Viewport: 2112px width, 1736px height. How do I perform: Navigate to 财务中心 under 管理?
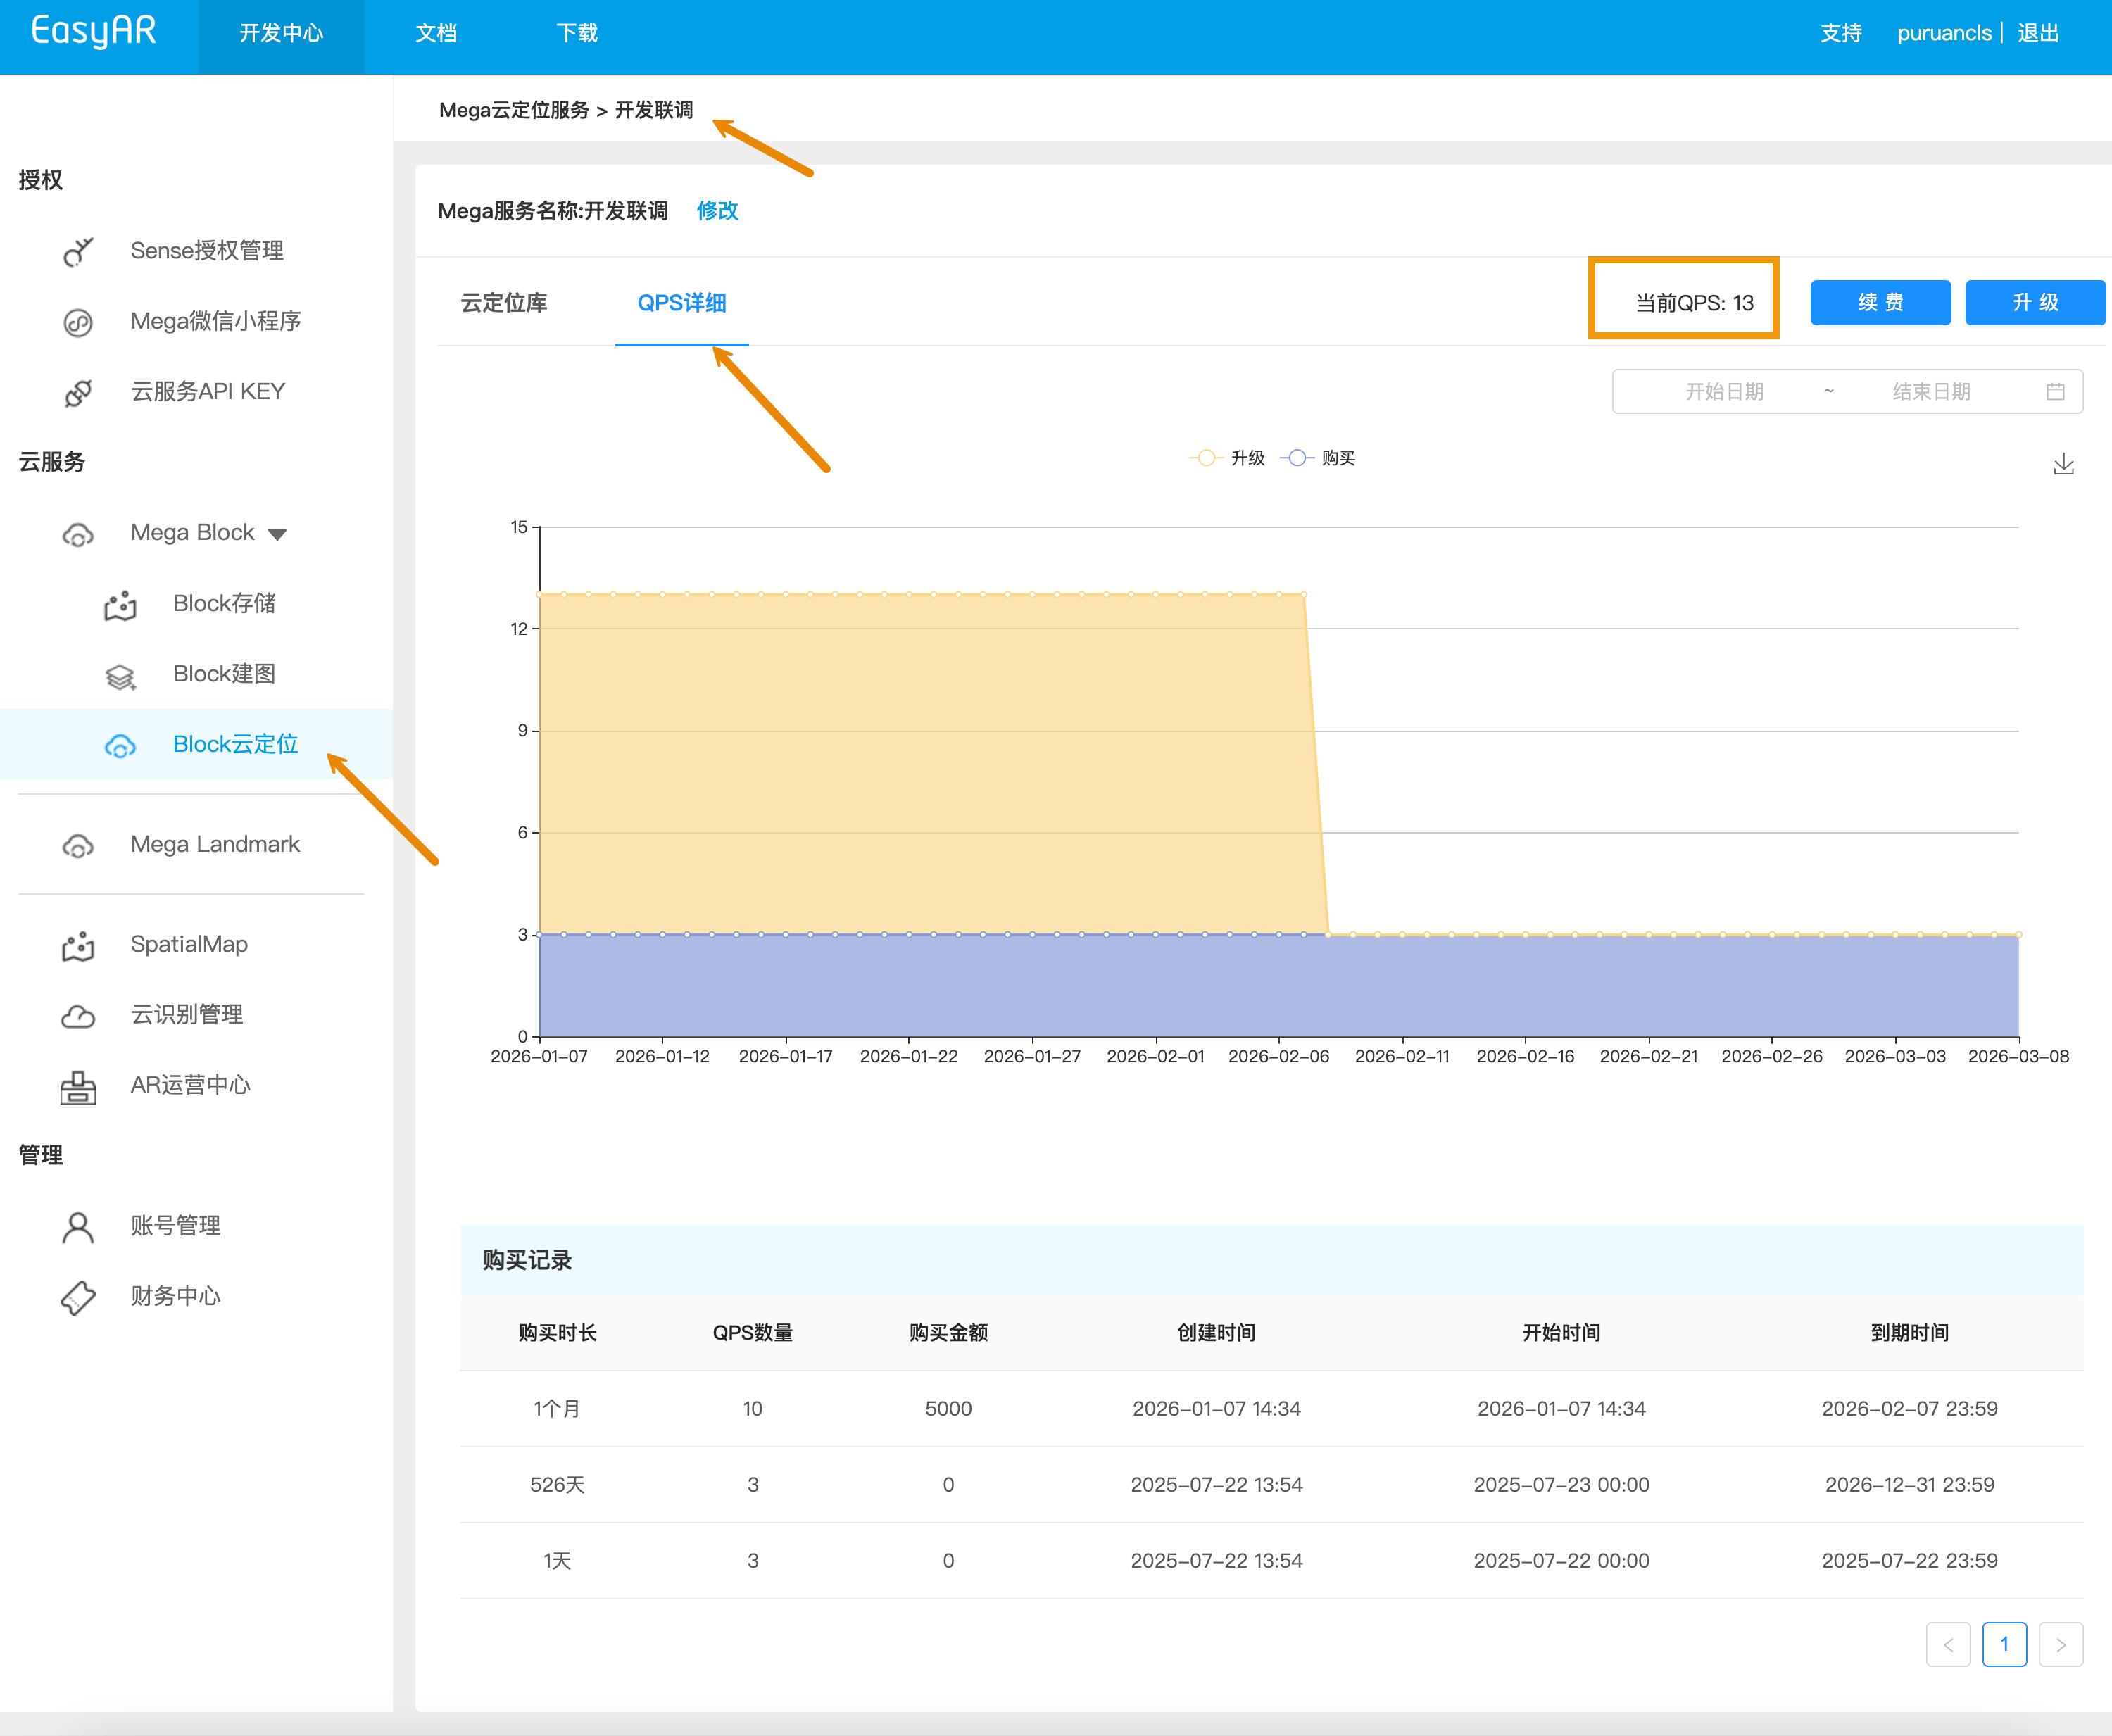175,1295
